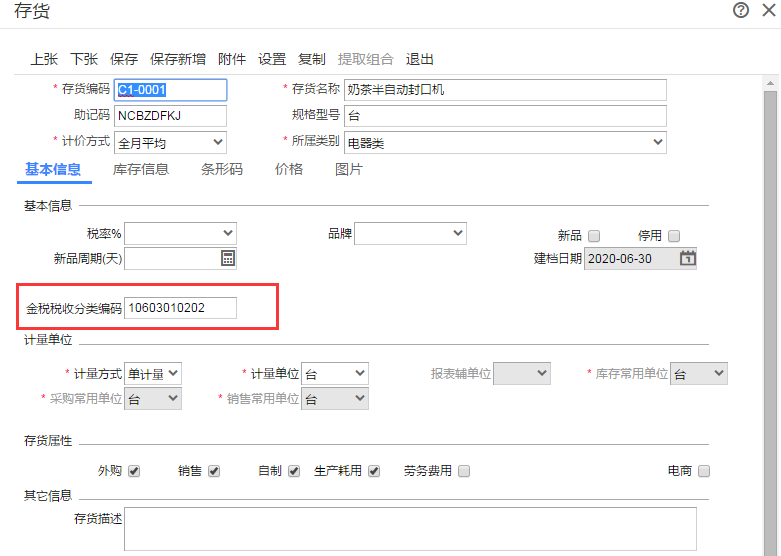The height and width of the screenshot is (556, 781).
Task: Open the 采购常用单位 dropdown
Action: [x=153, y=398]
